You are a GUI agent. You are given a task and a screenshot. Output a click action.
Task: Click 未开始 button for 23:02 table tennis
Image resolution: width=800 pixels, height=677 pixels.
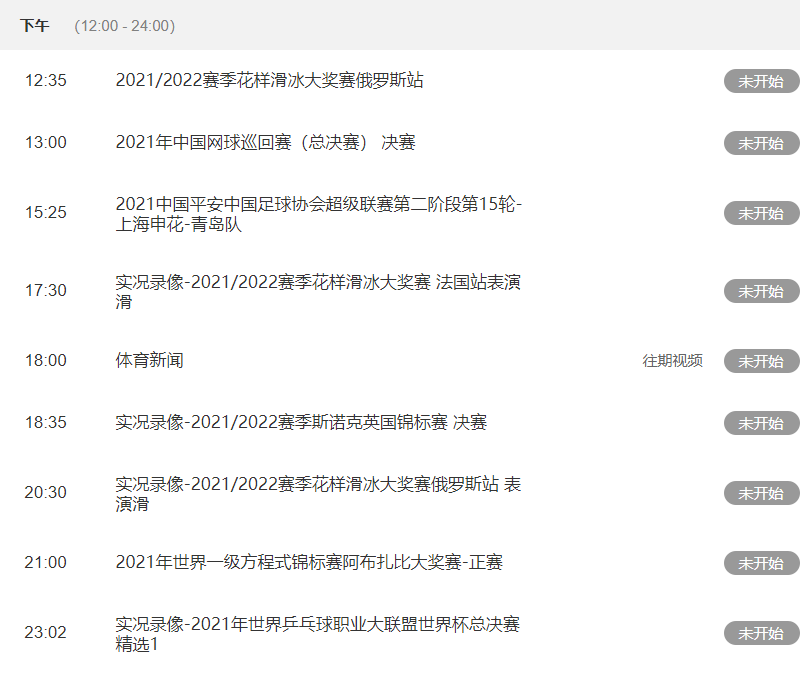click(761, 633)
